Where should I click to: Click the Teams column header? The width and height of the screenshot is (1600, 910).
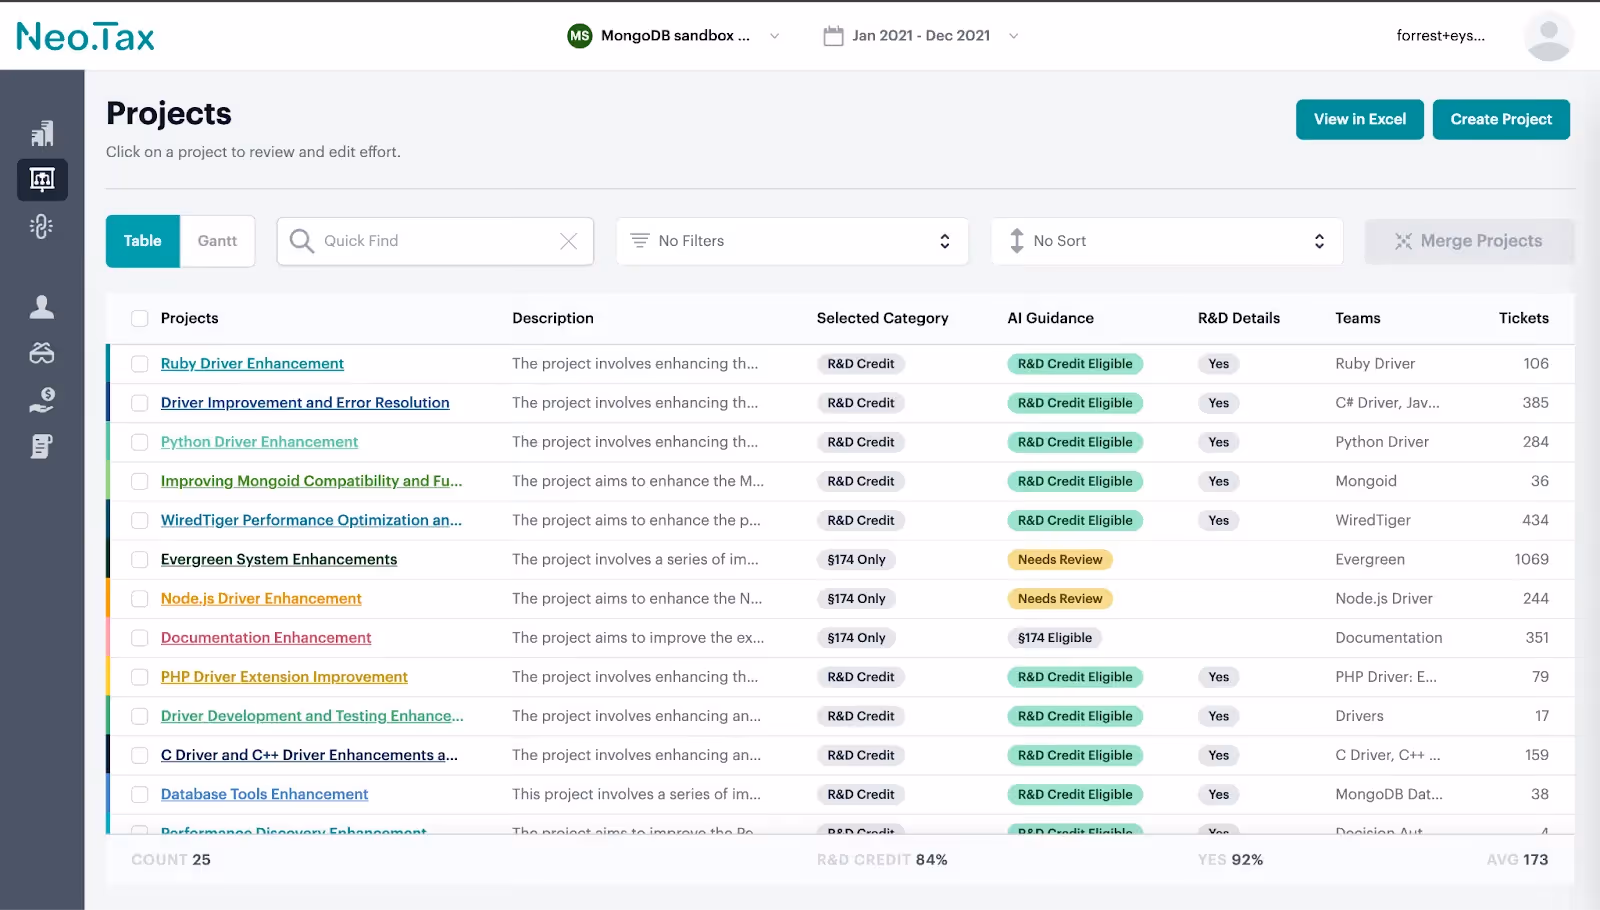pyautogui.click(x=1357, y=318)
